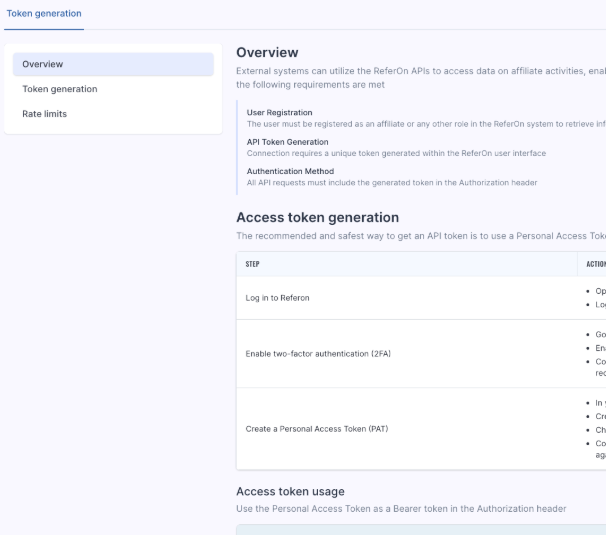This screenshot has width=606, height=535.
Task: Click the 'Connection requires a unique token' description
Action: [396, 153]
